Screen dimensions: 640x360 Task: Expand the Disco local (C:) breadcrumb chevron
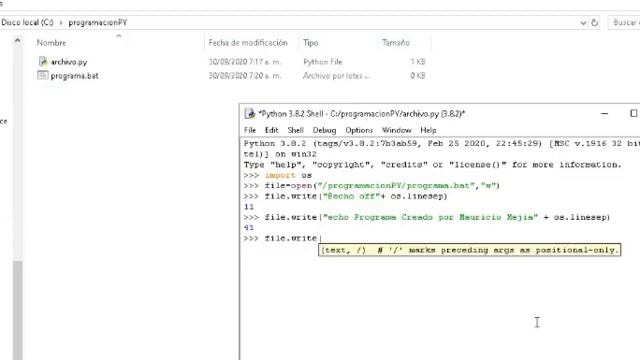[61, 23]
